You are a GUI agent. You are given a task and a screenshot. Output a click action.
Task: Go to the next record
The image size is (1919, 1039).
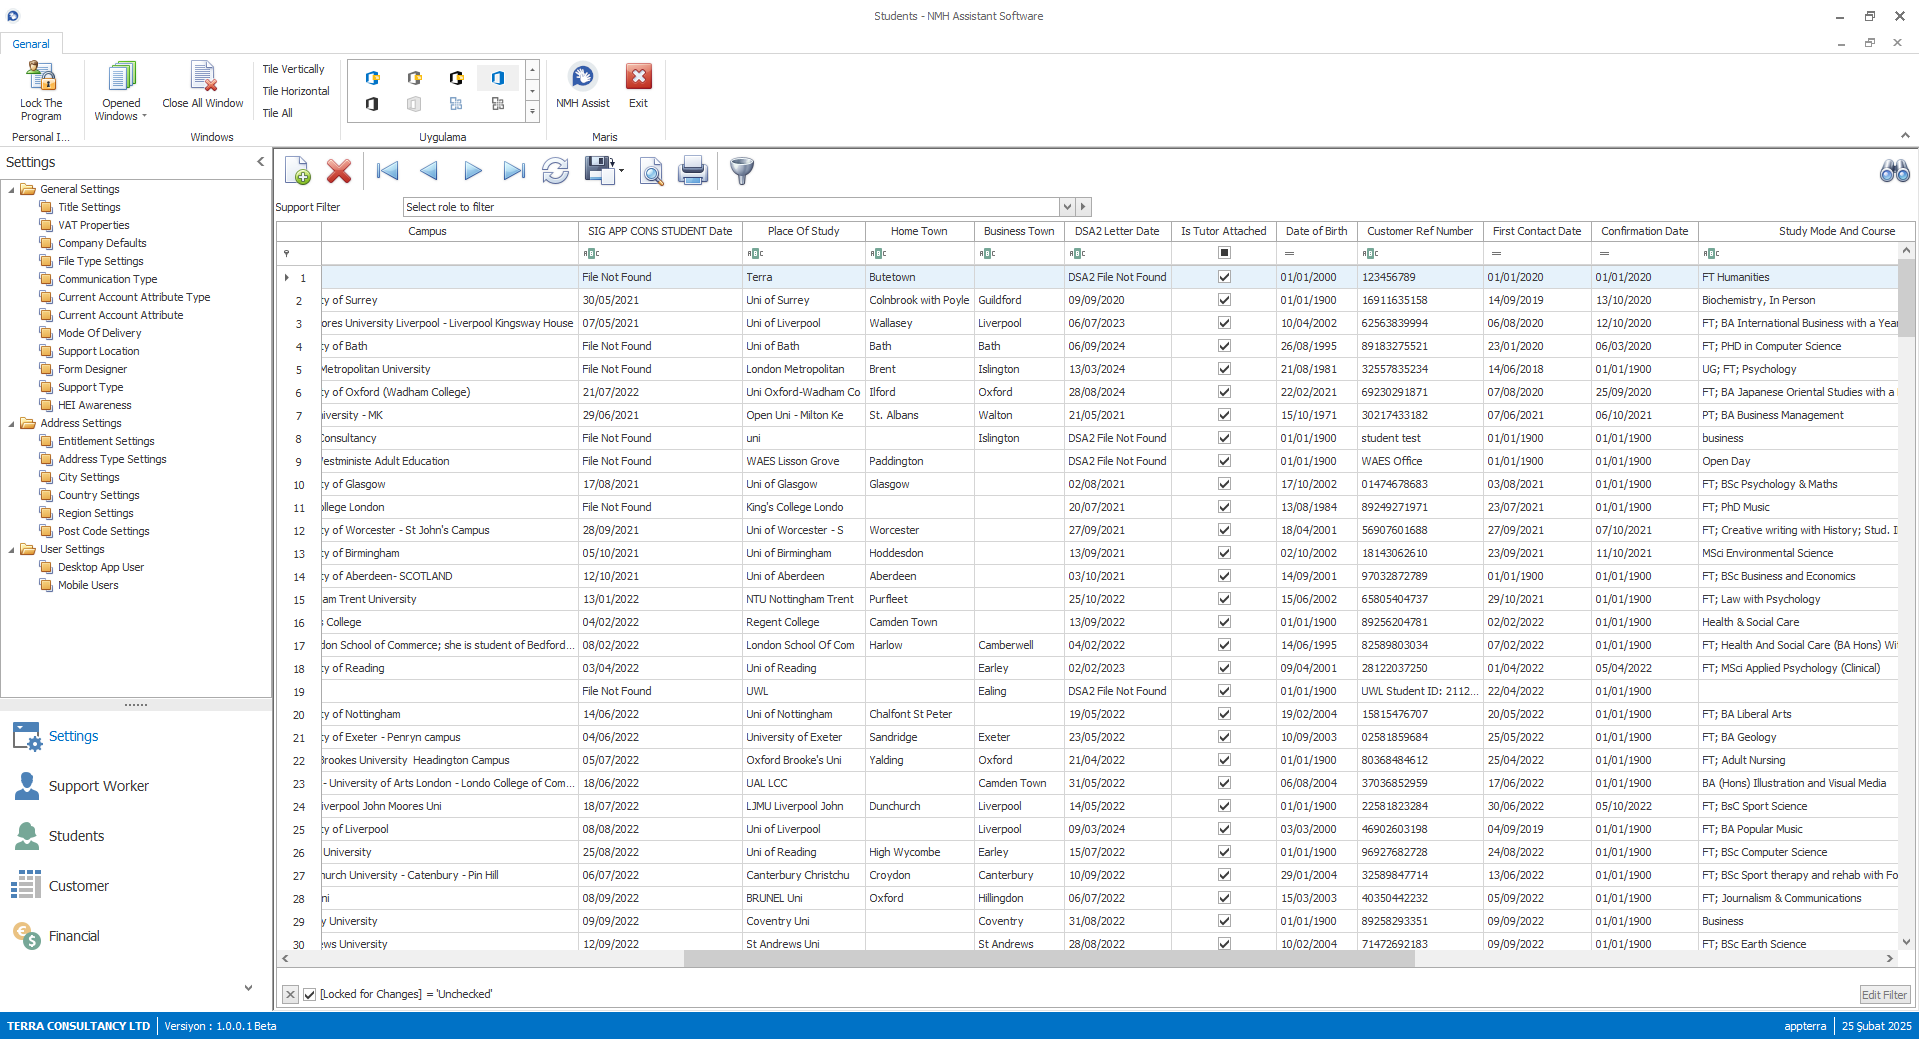(473, 171)
